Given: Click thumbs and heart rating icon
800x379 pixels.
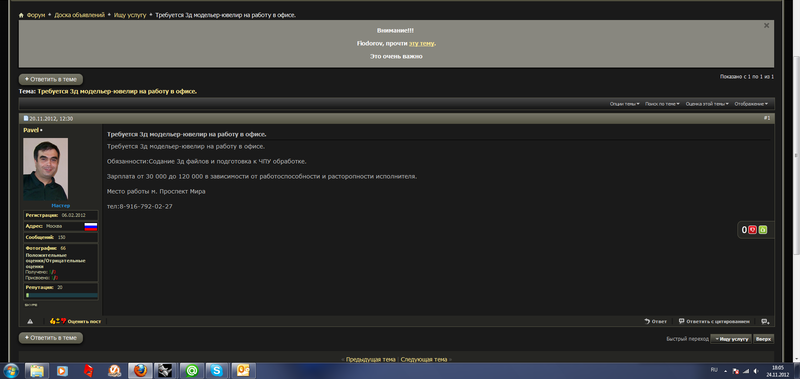Looking at the screenshot, I should click(x=58, y=321).
